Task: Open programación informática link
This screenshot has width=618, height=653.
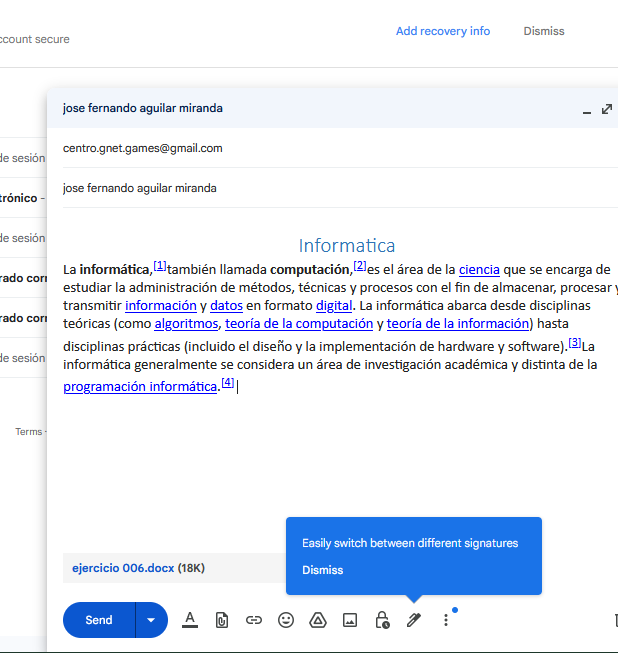Action: click(x=140, y=387)
